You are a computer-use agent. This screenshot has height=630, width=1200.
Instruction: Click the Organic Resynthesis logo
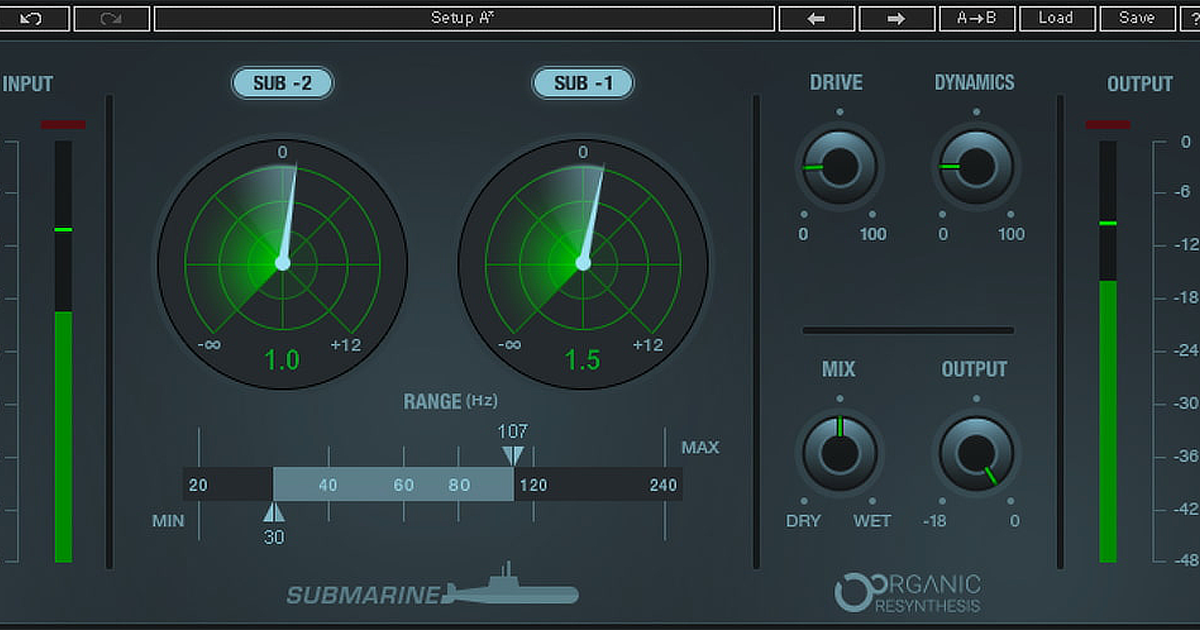(x=908, y=593)
